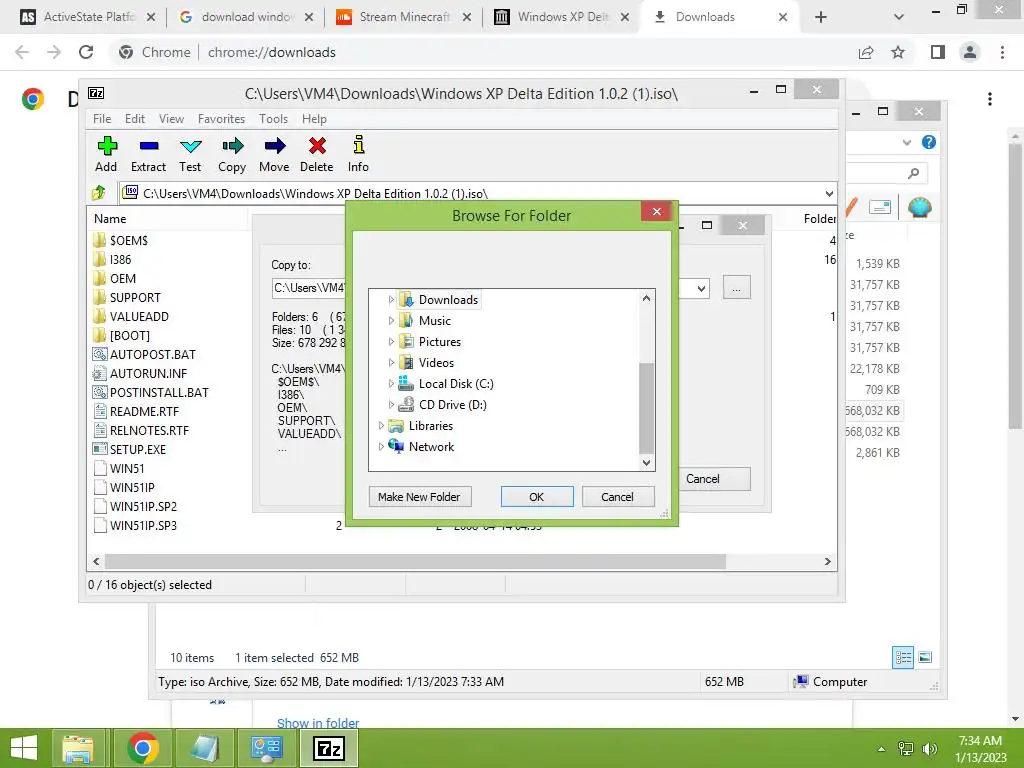The image size is (1024, 768).
Task: Select the $OEM$ folder icon in file list
Action: [99, 240]
